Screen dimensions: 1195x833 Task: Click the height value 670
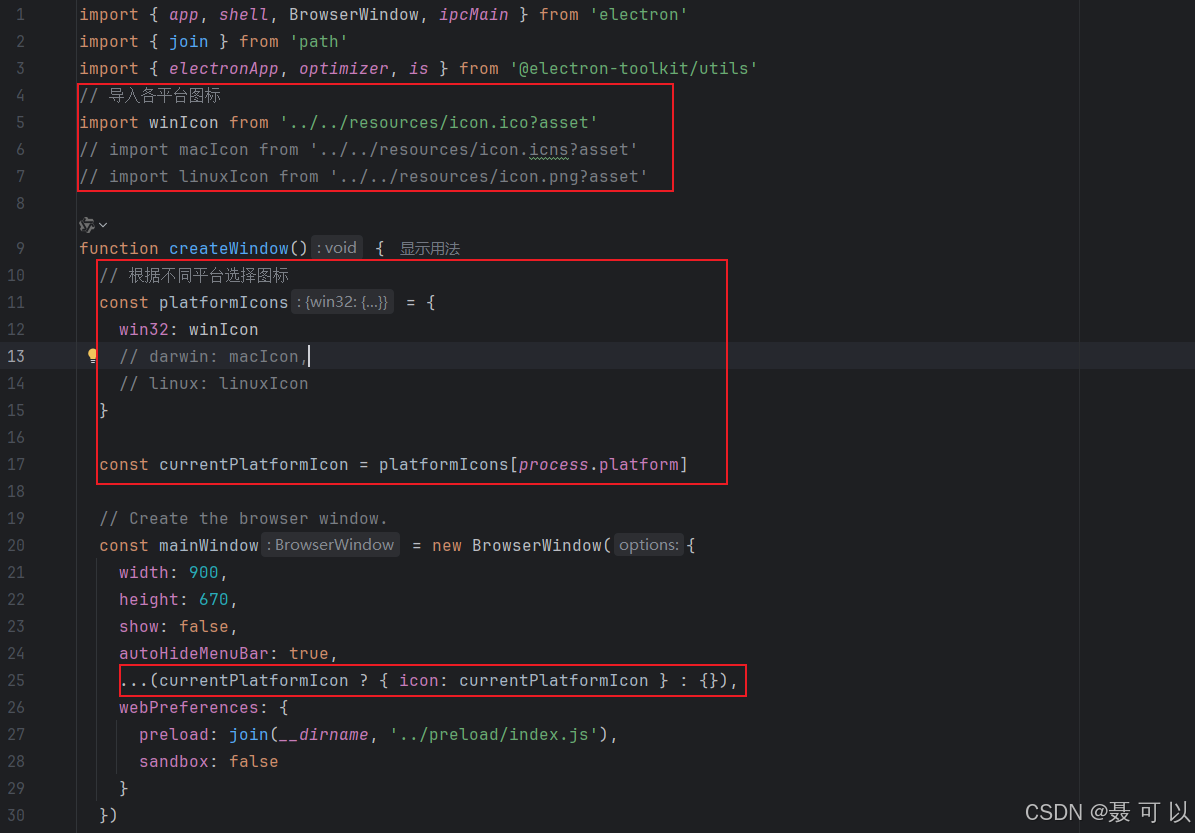[x=213, y=600]
